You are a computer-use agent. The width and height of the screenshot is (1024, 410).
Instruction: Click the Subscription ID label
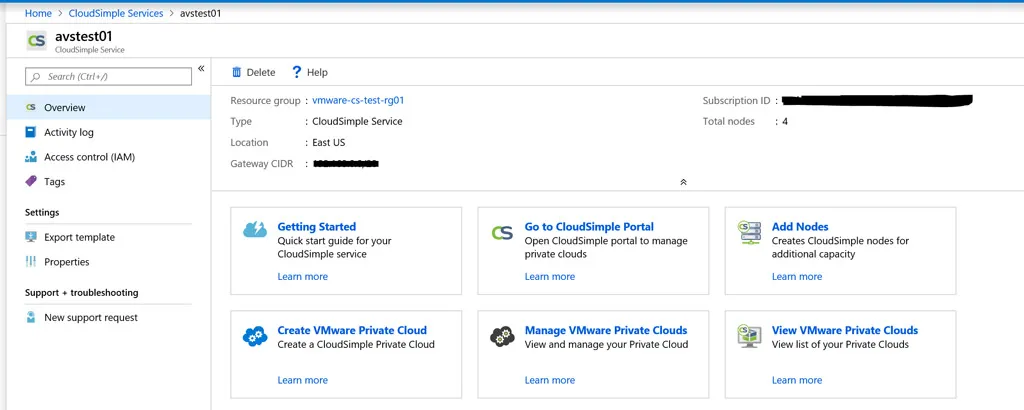coord(737,101)
